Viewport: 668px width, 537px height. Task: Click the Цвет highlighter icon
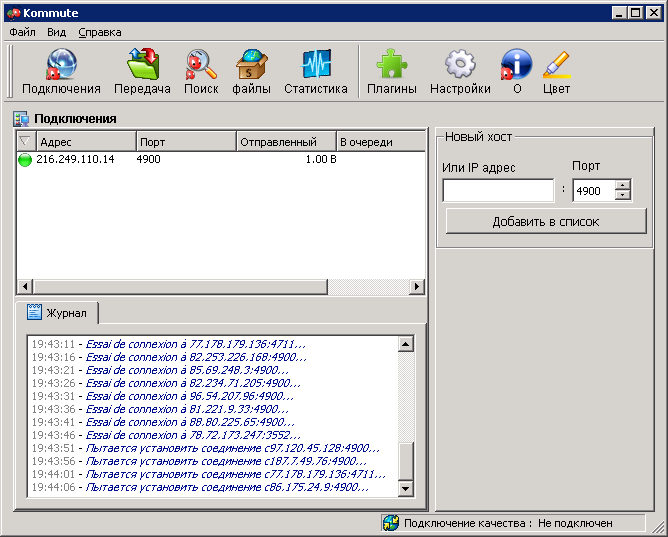[556, 64]
